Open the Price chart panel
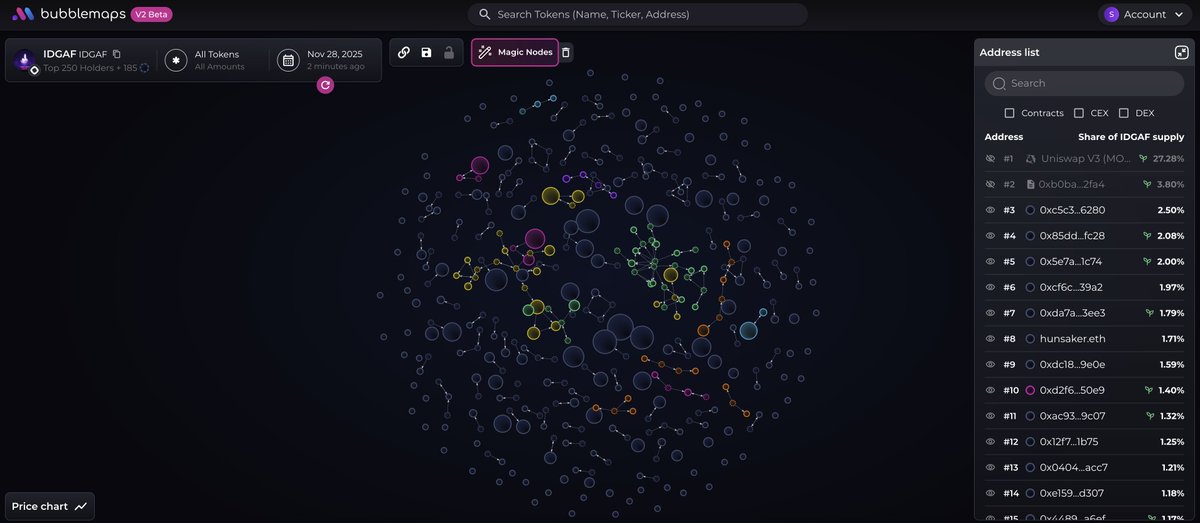Screen dimensions: 1200x523 (50, 507)
